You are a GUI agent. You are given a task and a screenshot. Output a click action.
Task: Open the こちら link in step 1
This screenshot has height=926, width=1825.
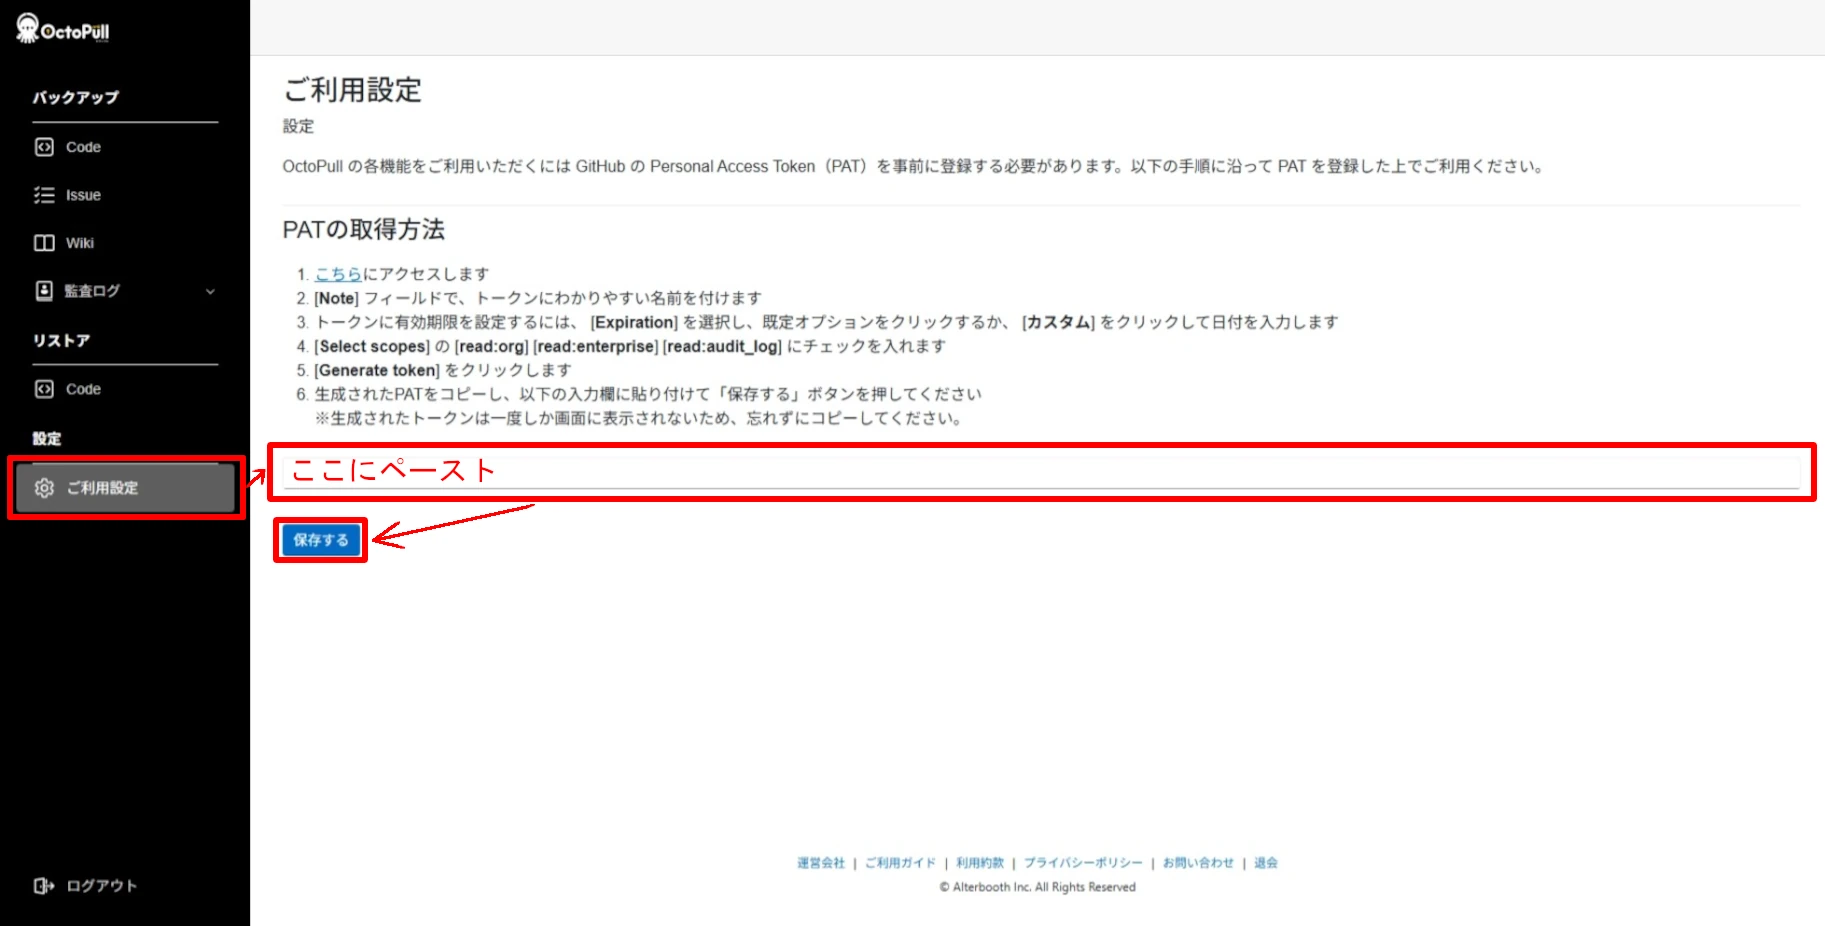pyautogui.click(x=338, y=273)
